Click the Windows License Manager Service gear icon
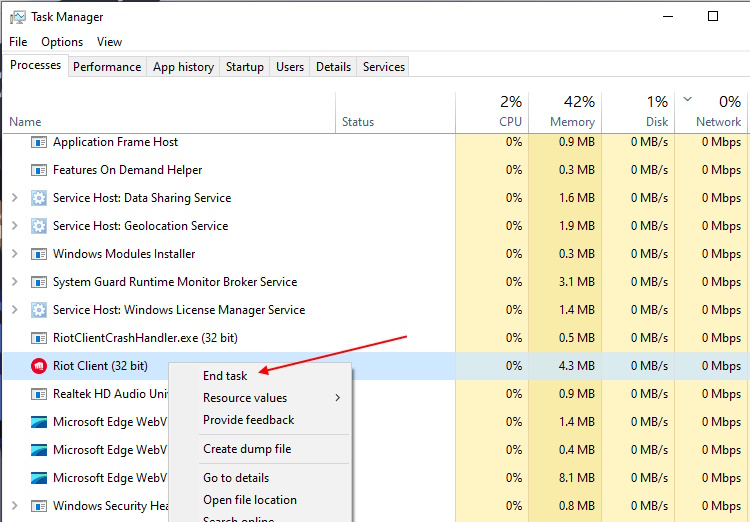The image size is (750, 522). [39, 310]
